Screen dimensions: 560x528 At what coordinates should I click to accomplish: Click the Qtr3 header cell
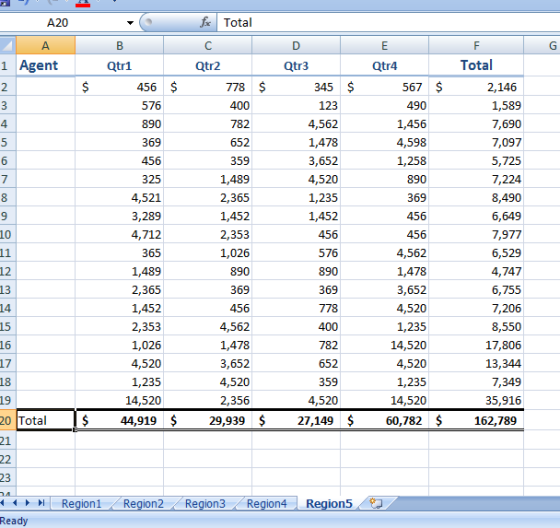[x=296, y=65]
